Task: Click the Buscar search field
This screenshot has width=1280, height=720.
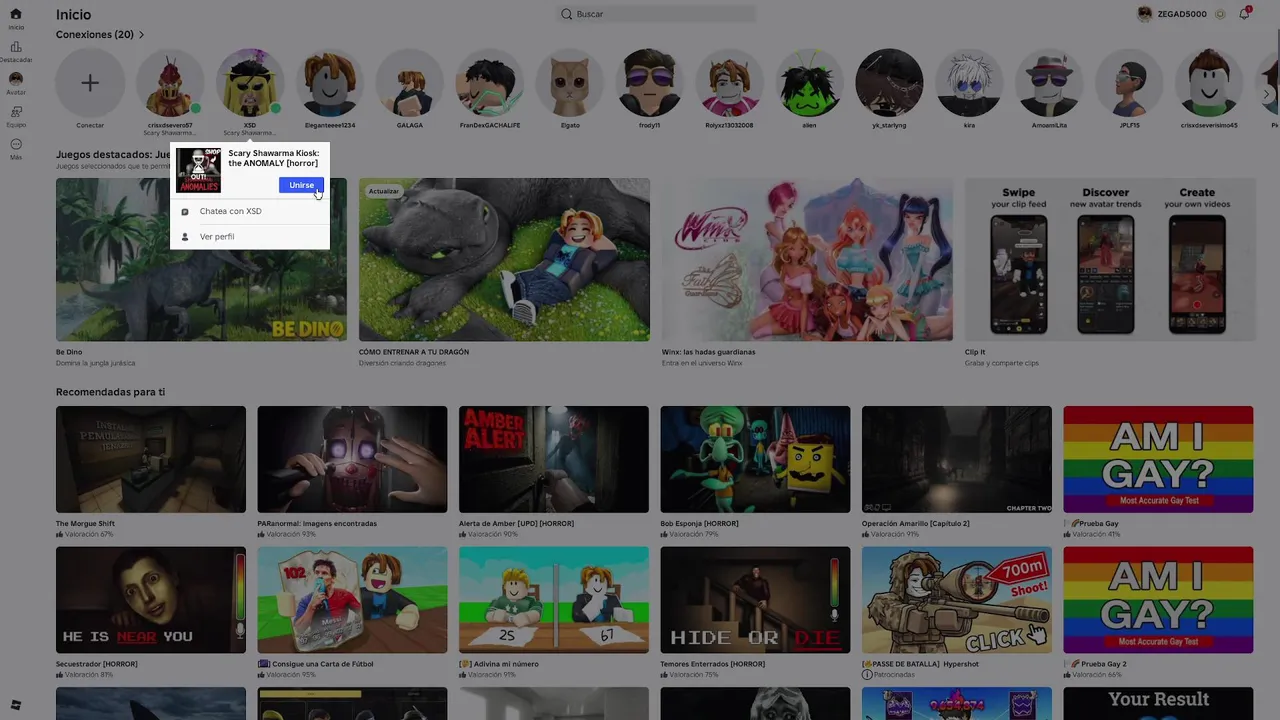Action: (x=657, y=14)
